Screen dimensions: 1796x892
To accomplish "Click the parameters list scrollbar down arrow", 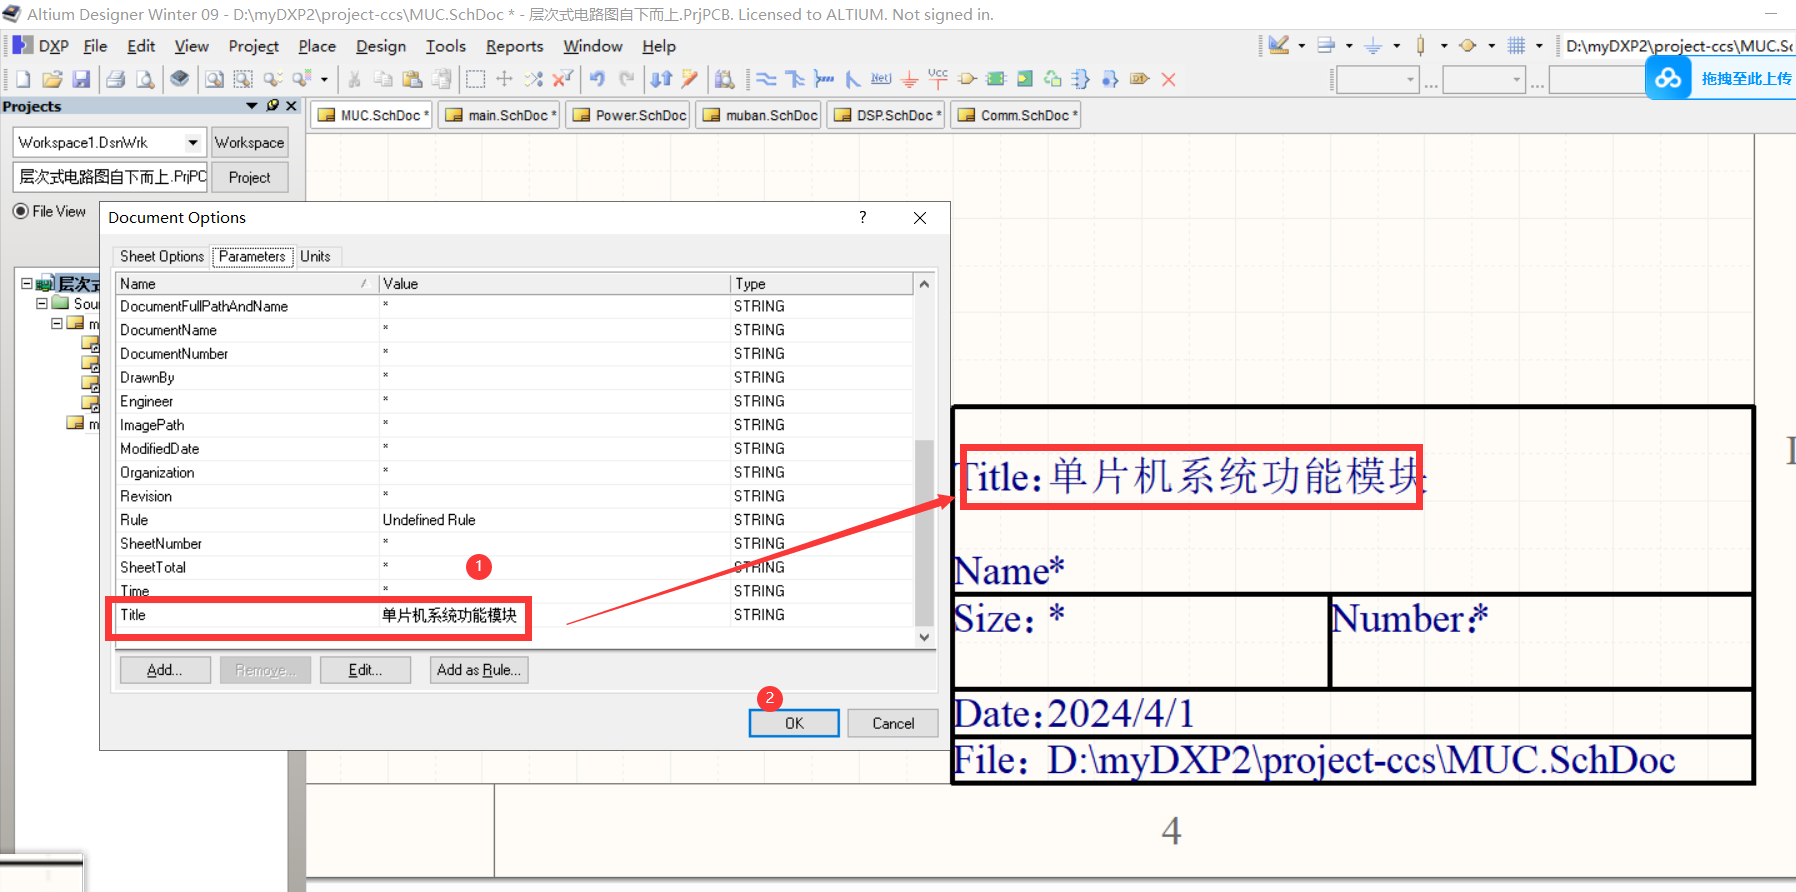I will coord(924,637).
